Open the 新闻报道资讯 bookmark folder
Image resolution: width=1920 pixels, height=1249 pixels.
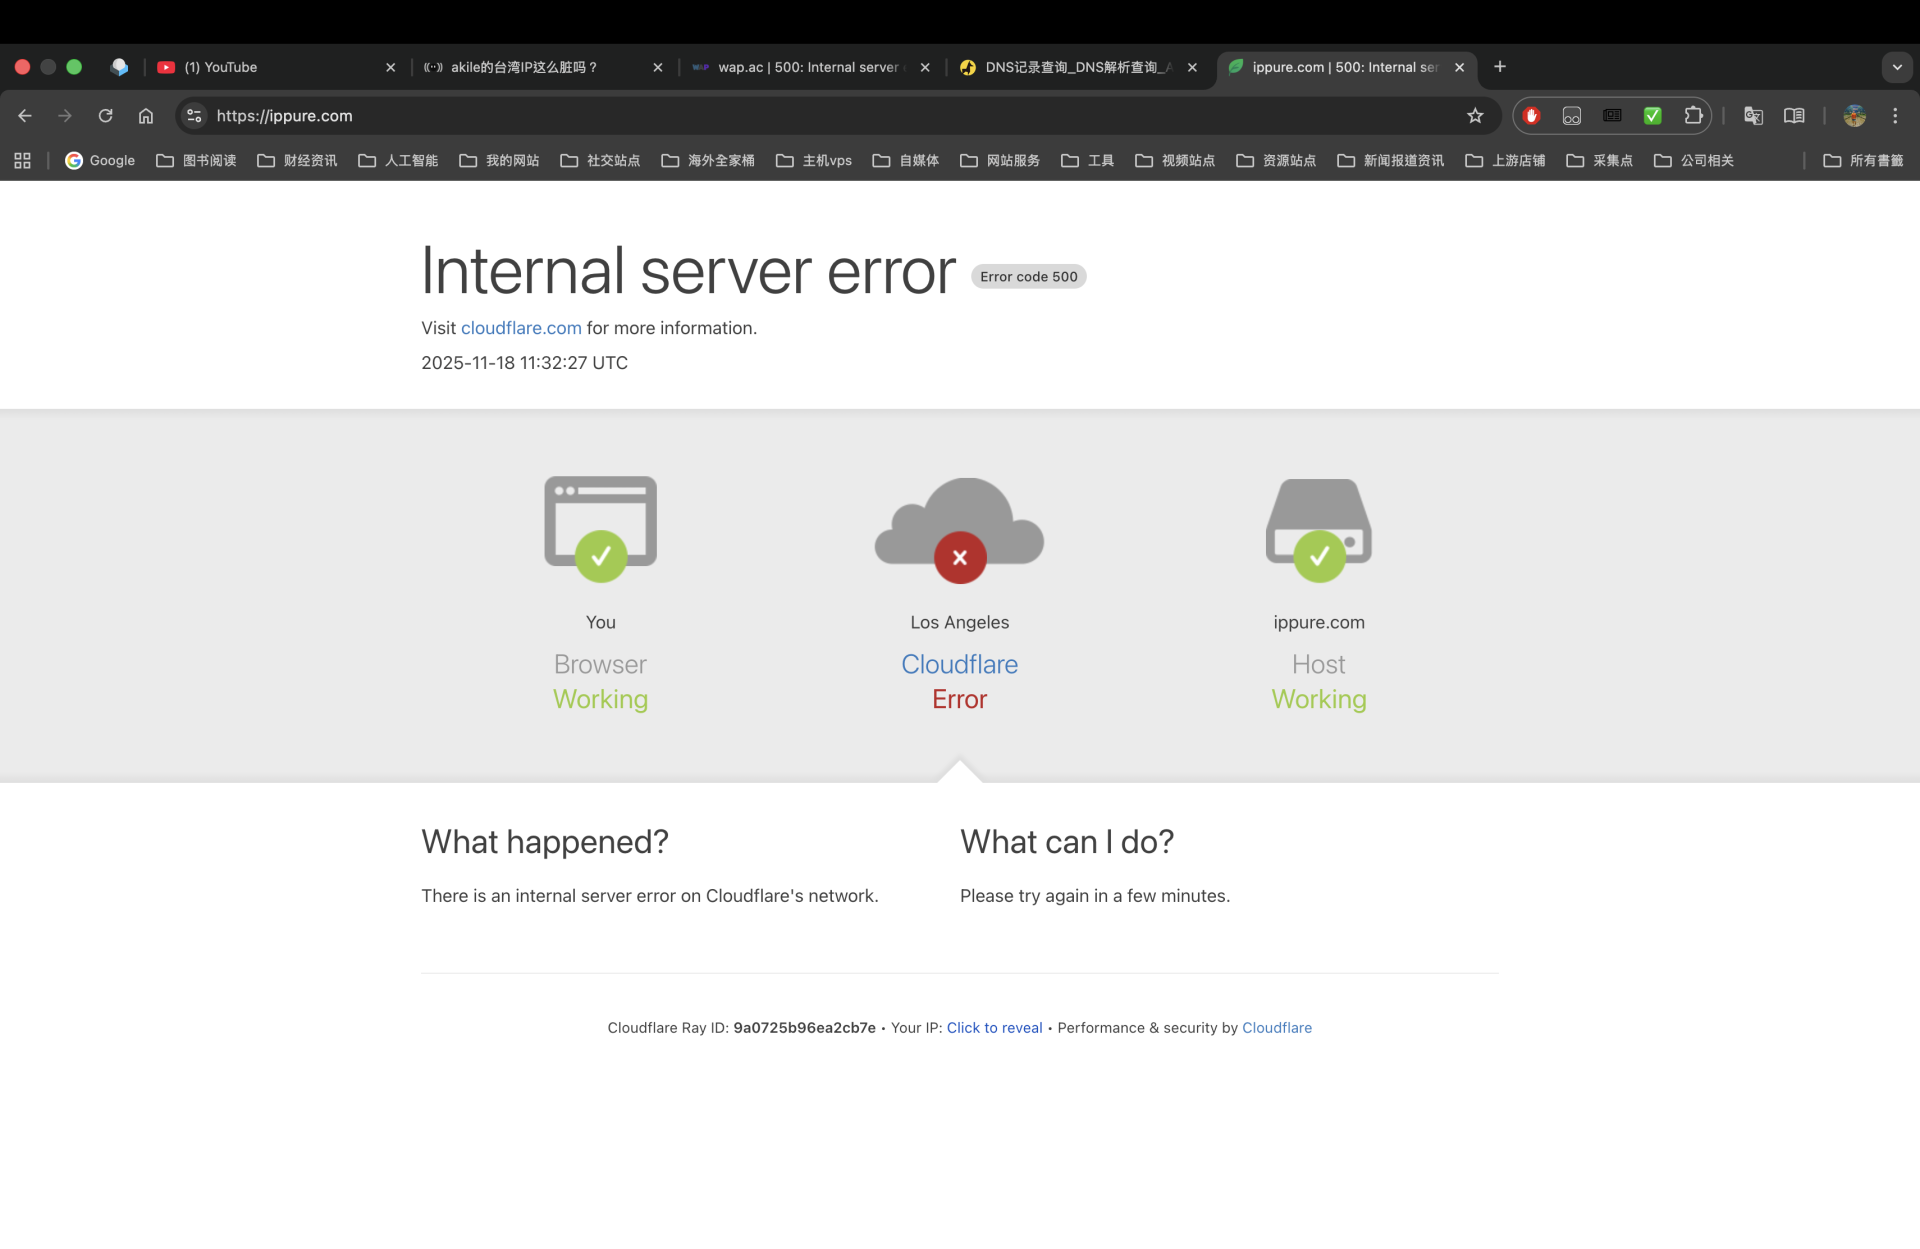pos(1391,160)
